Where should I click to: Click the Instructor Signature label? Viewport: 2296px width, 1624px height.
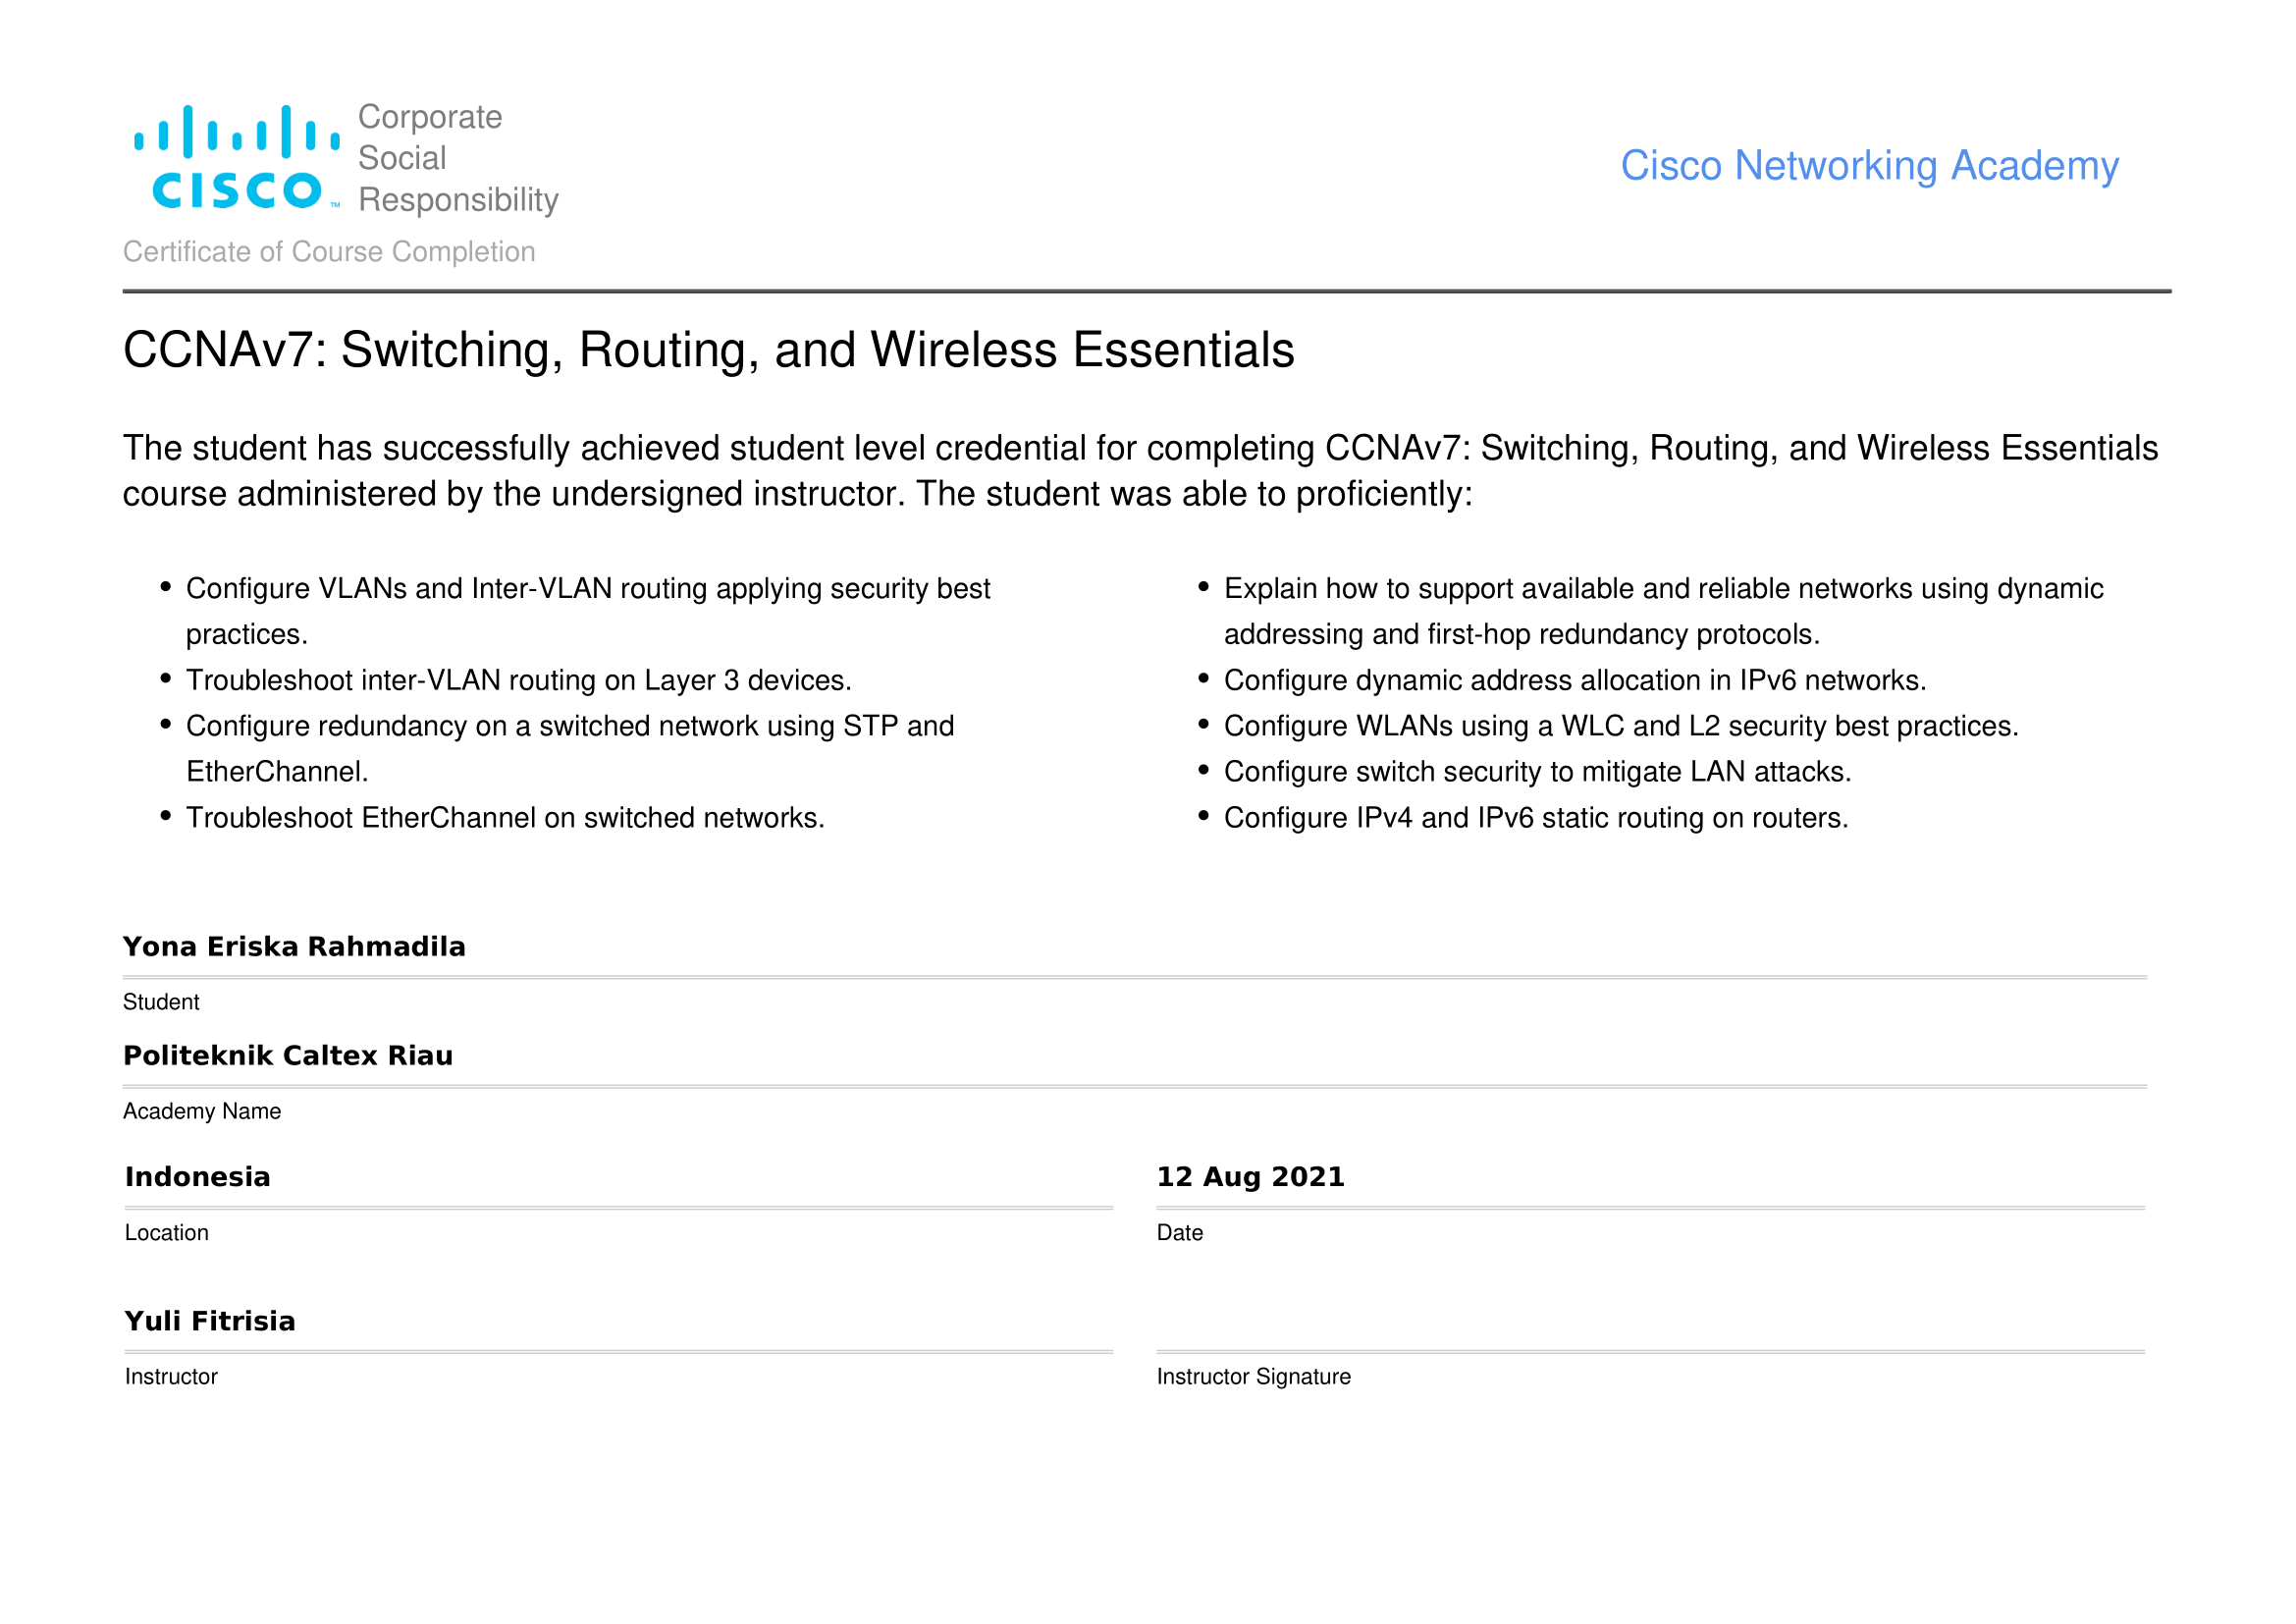point(1253,1377)
